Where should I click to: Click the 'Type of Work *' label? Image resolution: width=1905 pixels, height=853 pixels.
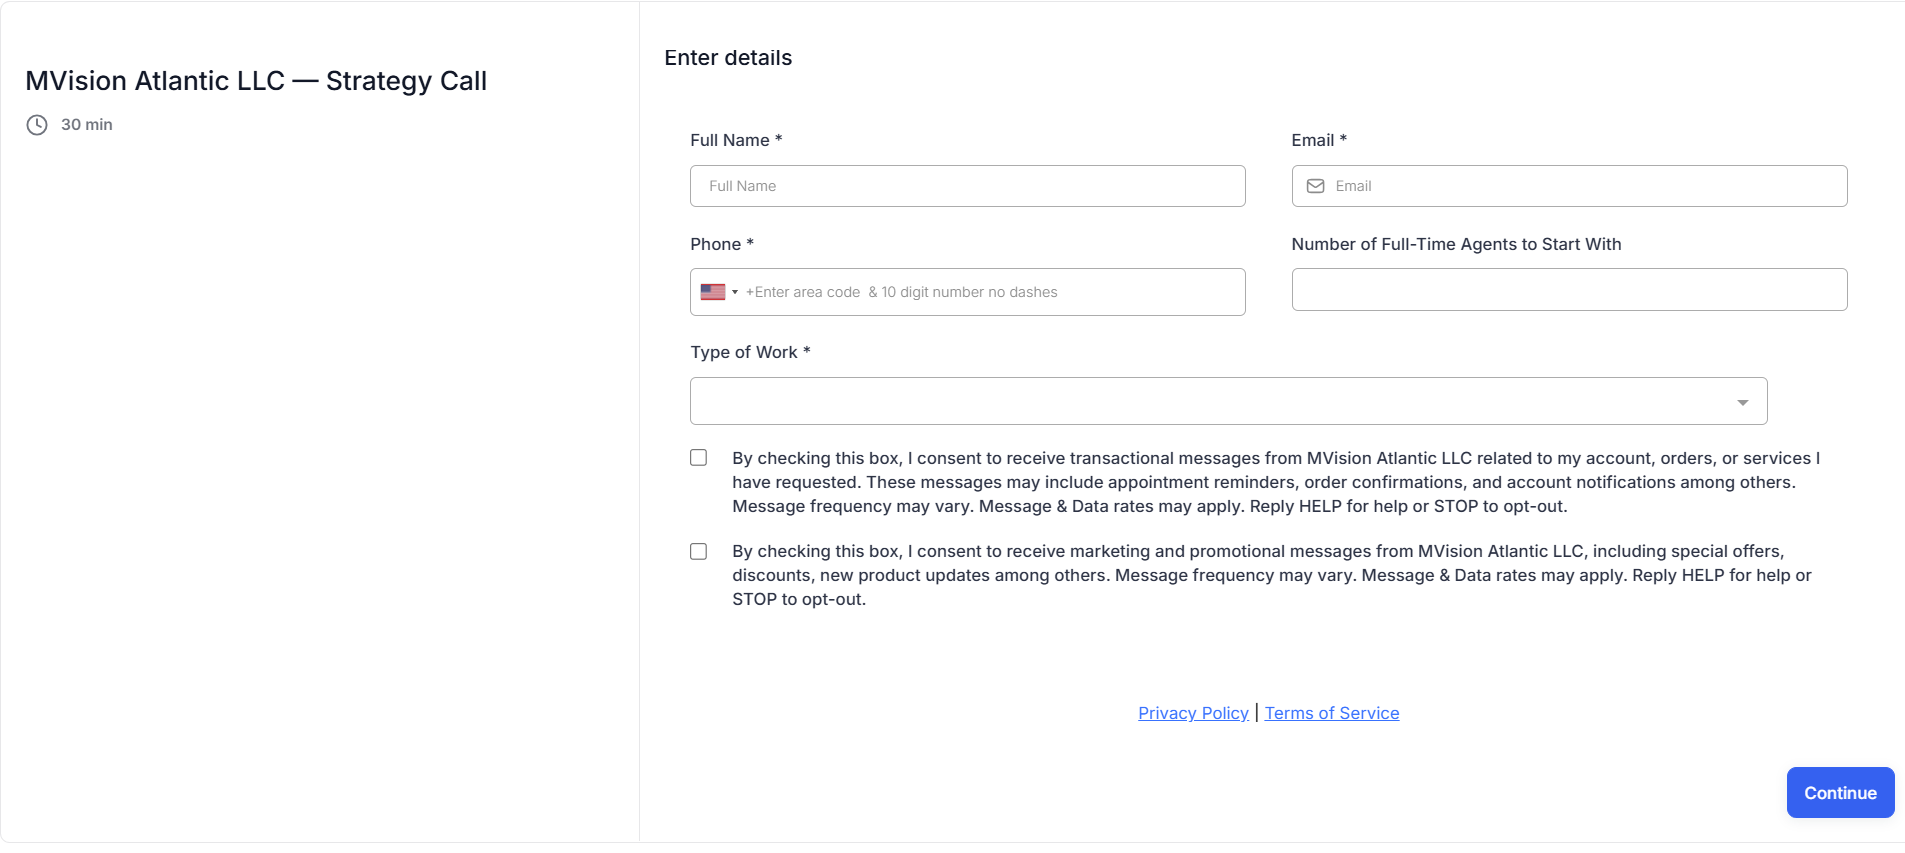[x=750, y=352]
